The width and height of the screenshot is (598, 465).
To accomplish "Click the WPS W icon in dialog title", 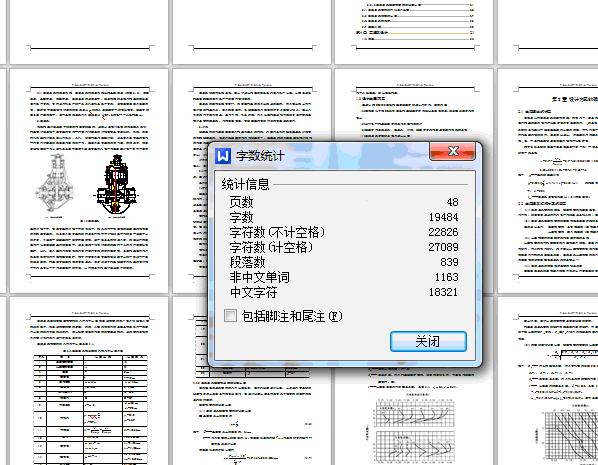I will 223,156.
